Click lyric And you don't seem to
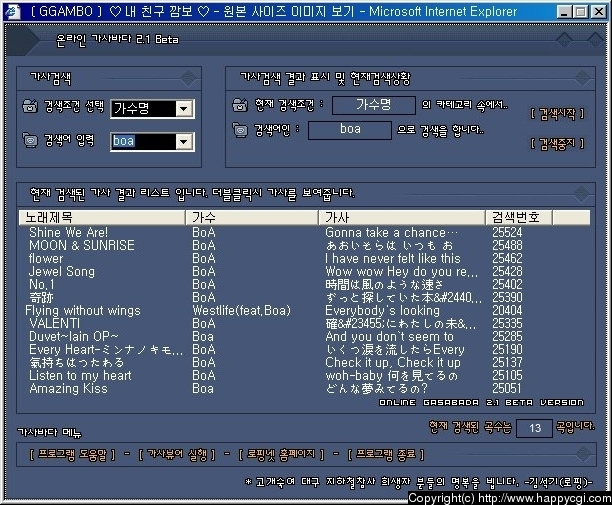Viewport: 612px width, 505px height. pyautogui.click(x=390, y=336)
